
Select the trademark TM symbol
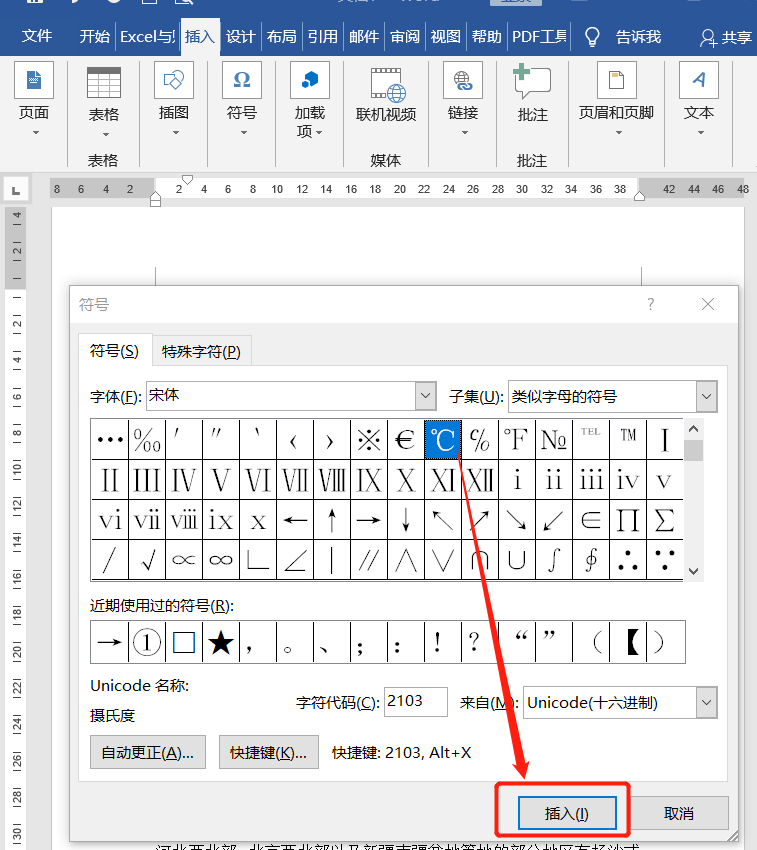627,440
